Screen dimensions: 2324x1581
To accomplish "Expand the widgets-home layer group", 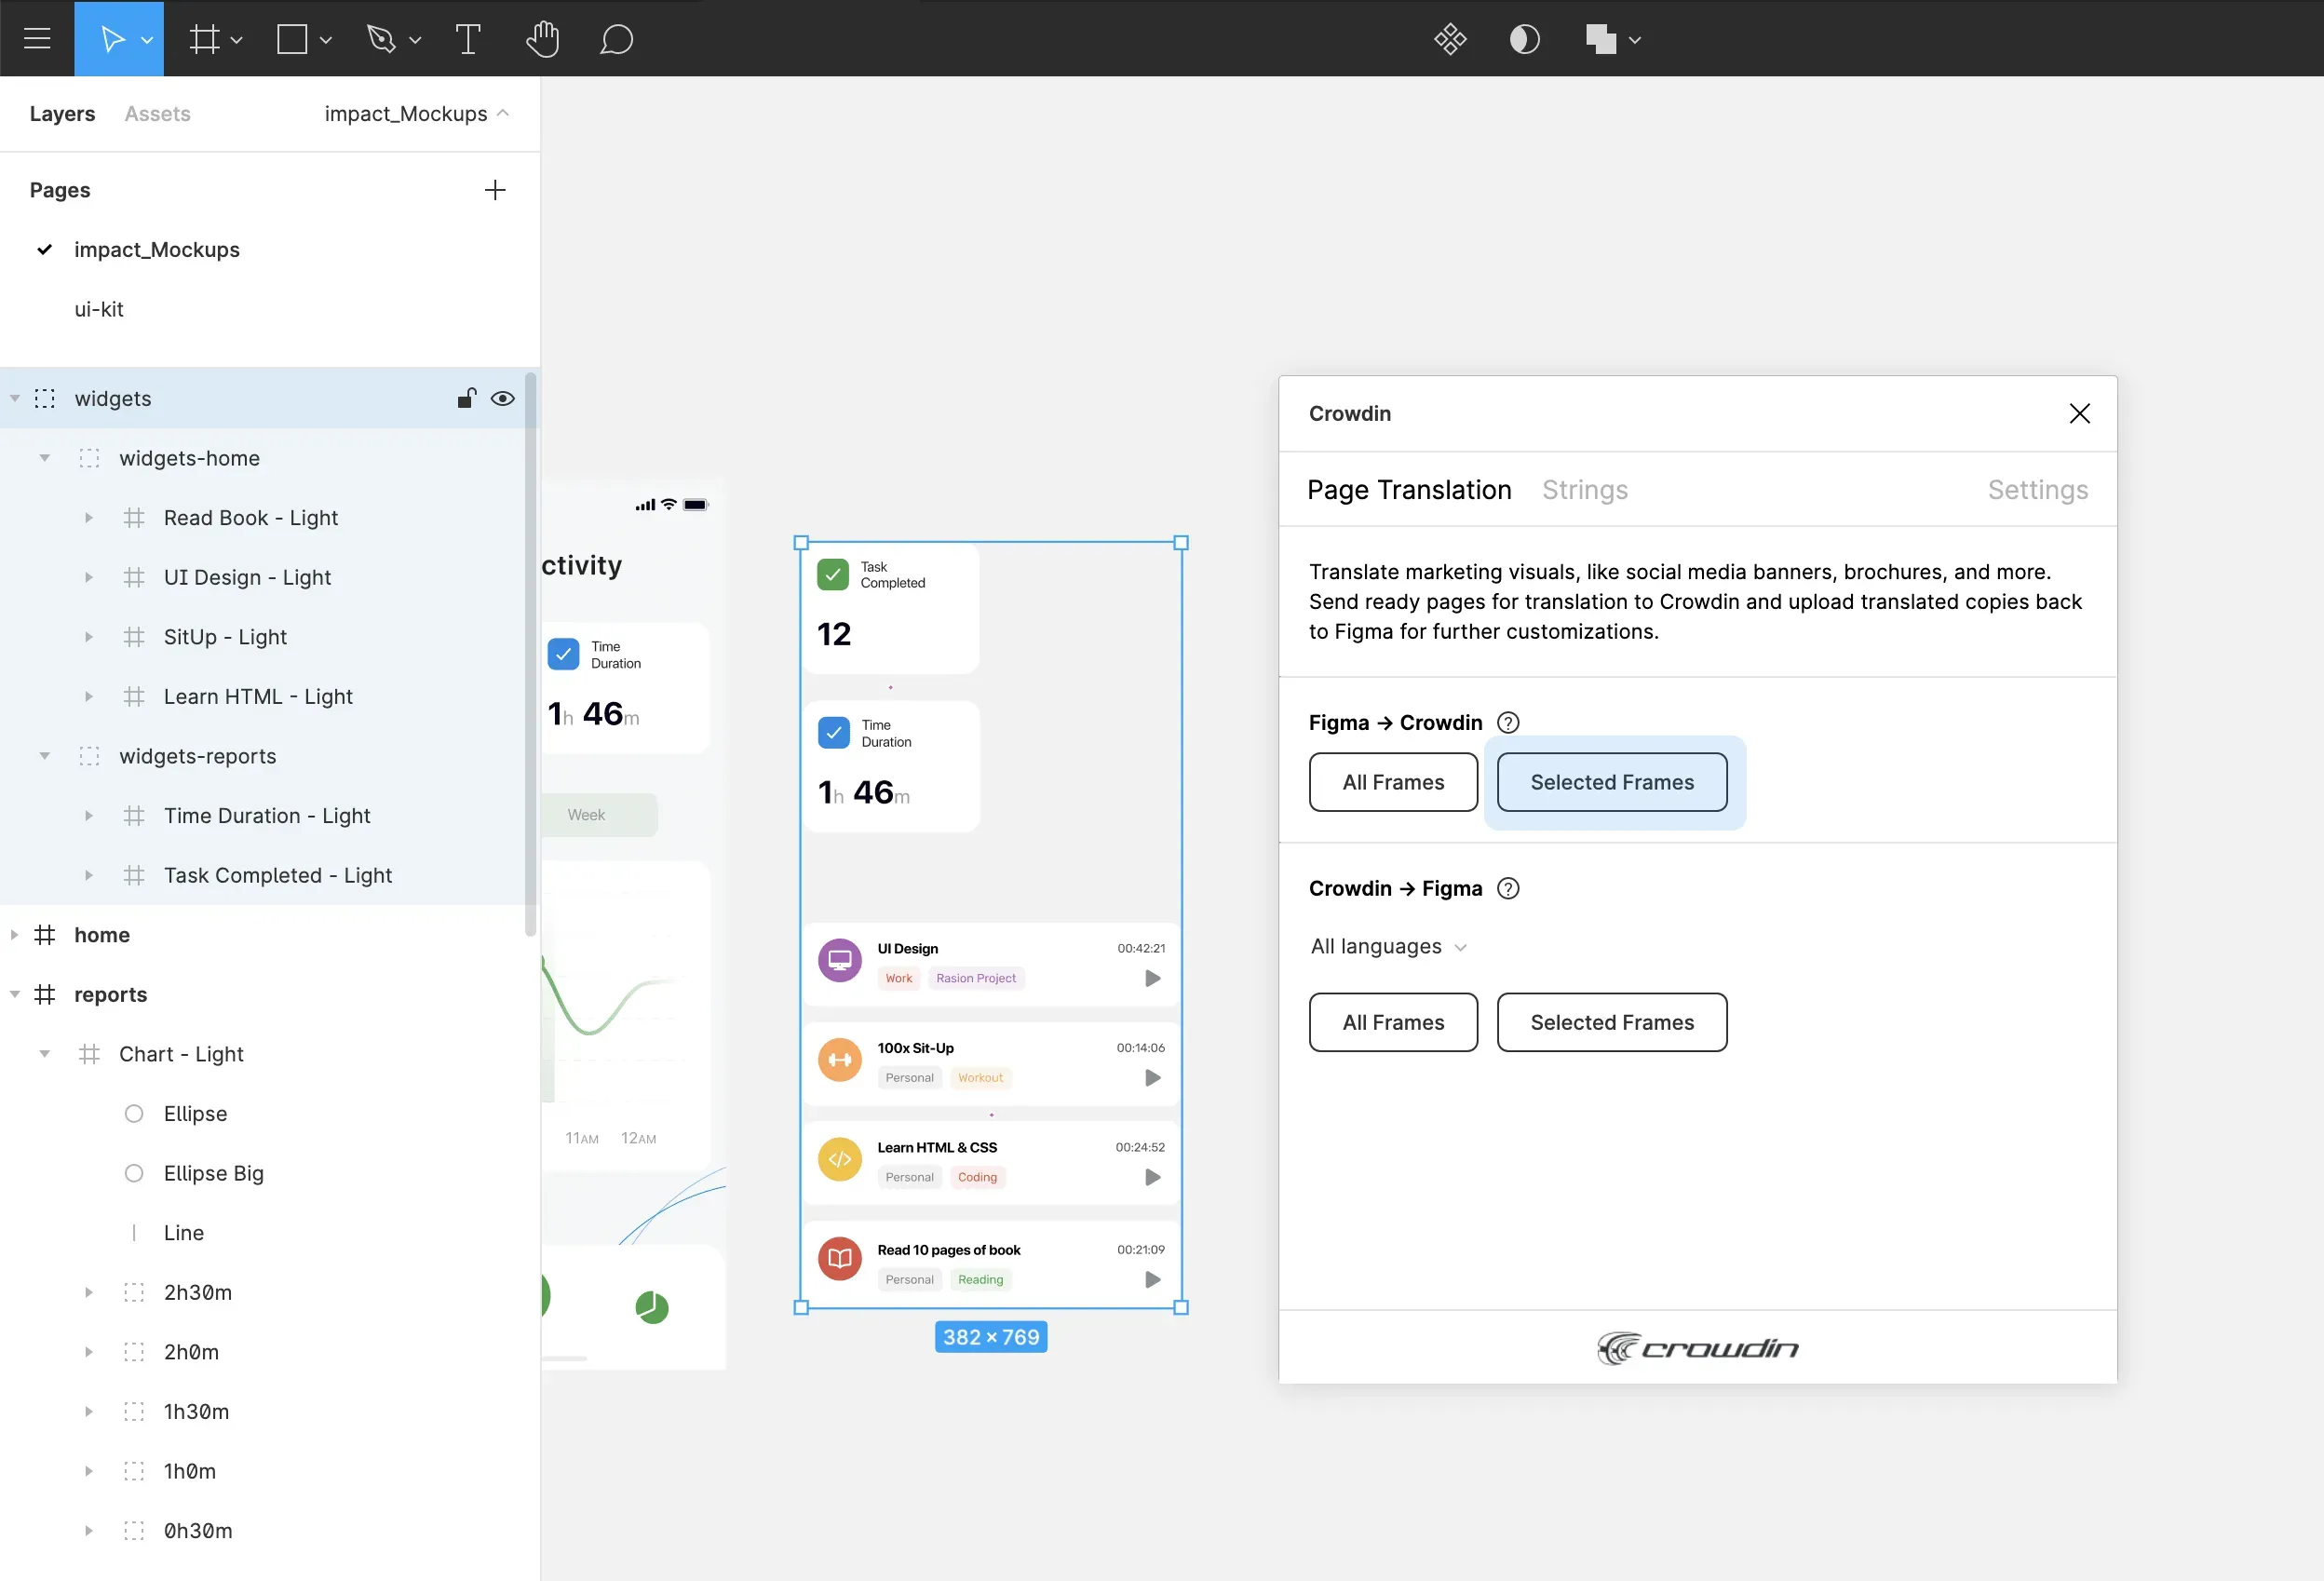I will pyautogui.click(x=44, y=457).
